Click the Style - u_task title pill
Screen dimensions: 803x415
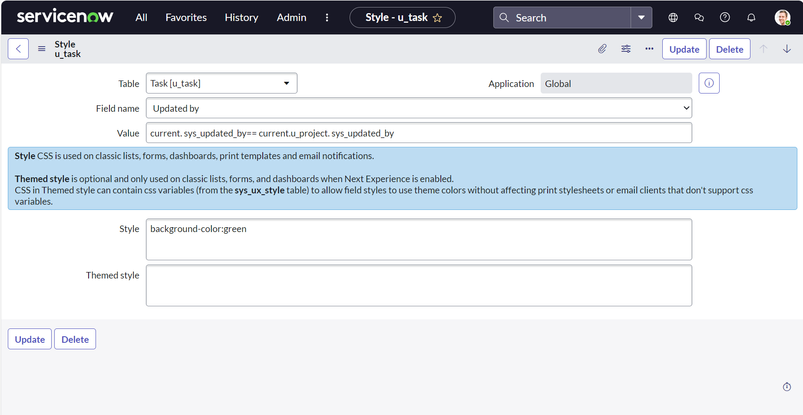click(x=402, y=17)
